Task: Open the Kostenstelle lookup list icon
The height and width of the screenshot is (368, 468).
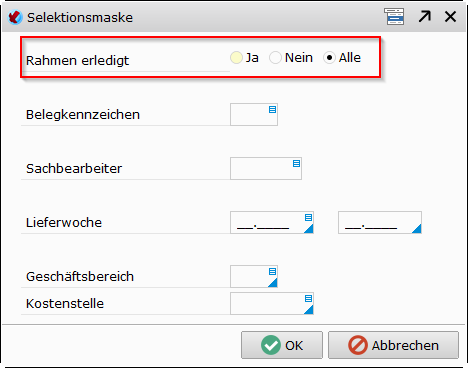Action: tap(308, 299)
